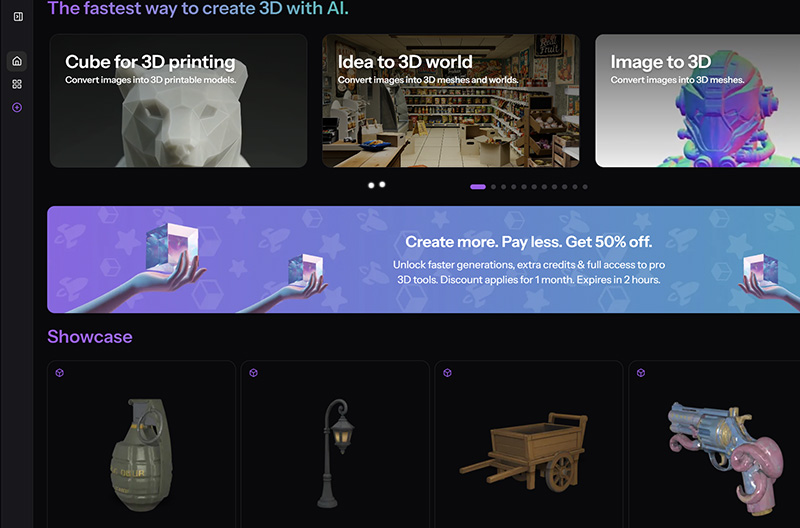The height and width of the screenshot is (528, 800).
Task: View the grenade model in Showcase
Action: click(x=141, y=450)
